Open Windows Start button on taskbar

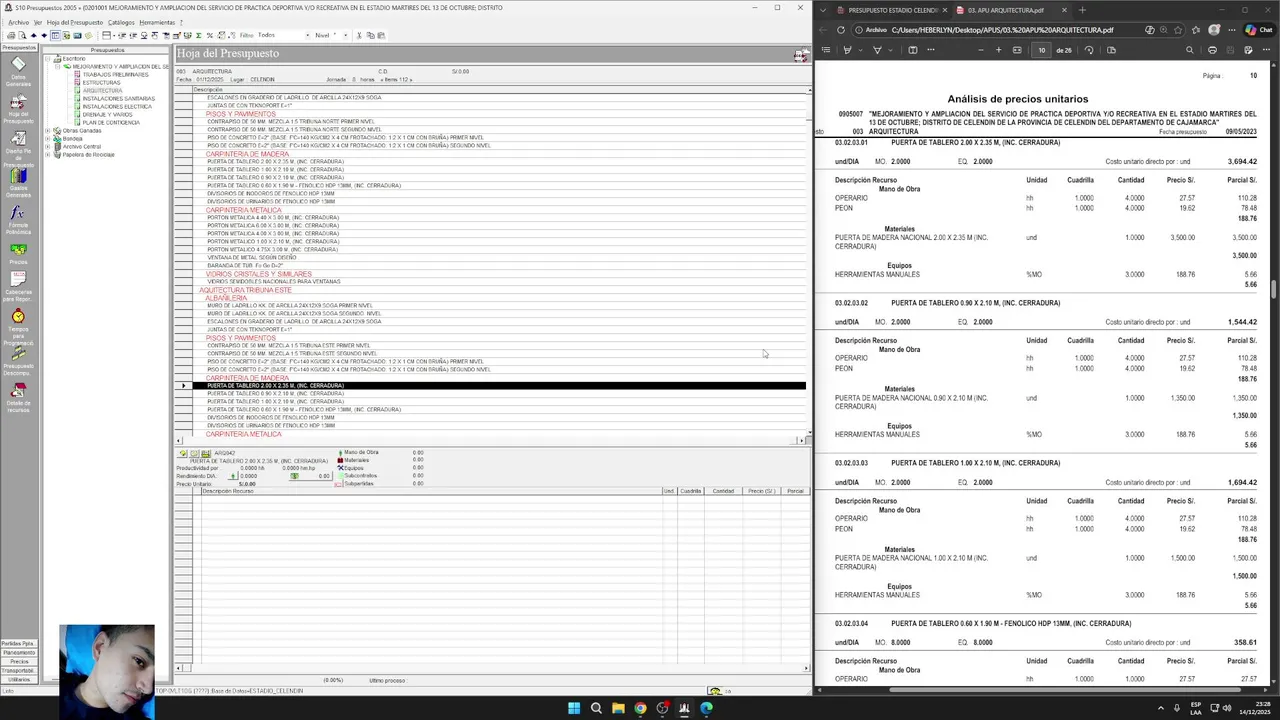coord(574,708)
